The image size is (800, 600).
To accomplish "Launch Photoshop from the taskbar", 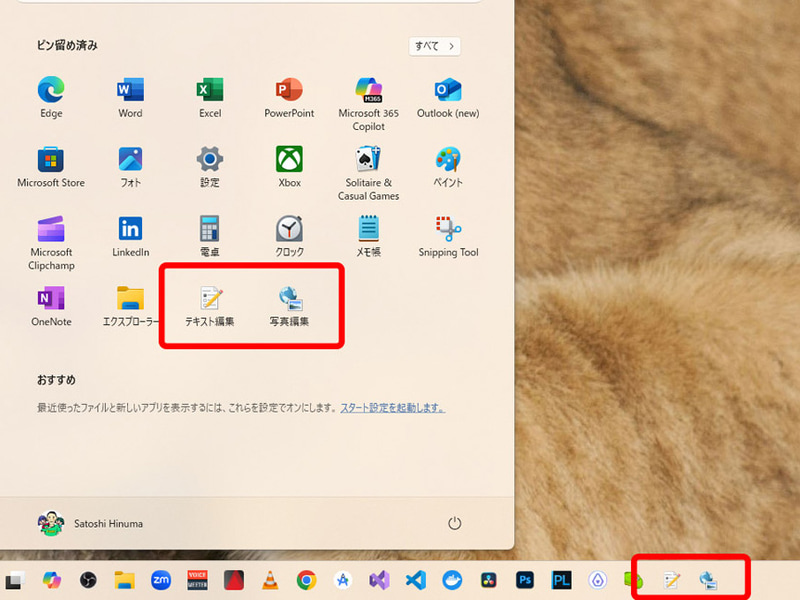I will pos(523,578).
